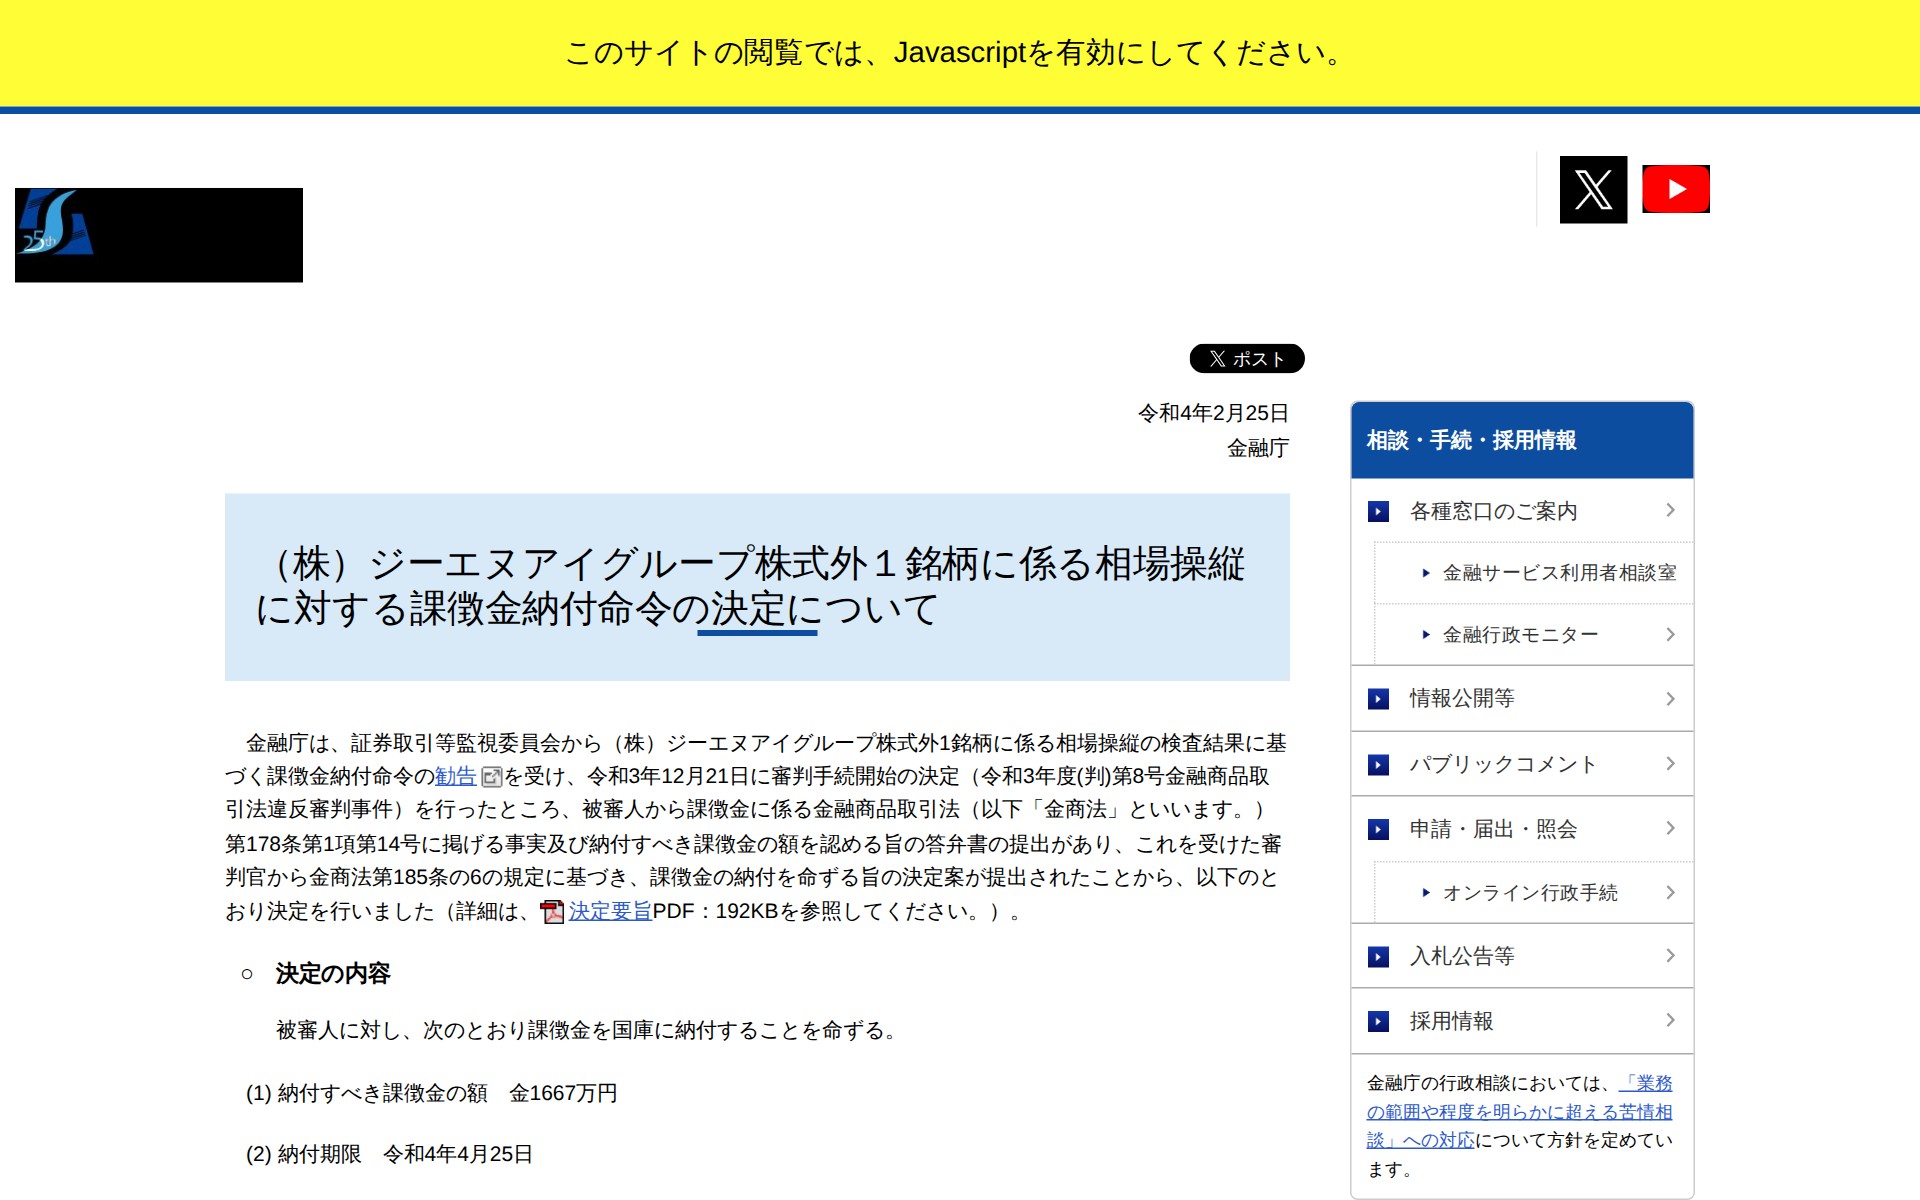Expand chevron on 金融行政モニター row
Image resolution: width=1920 pixels, height=1200 pixels.
coord(1670,634)
